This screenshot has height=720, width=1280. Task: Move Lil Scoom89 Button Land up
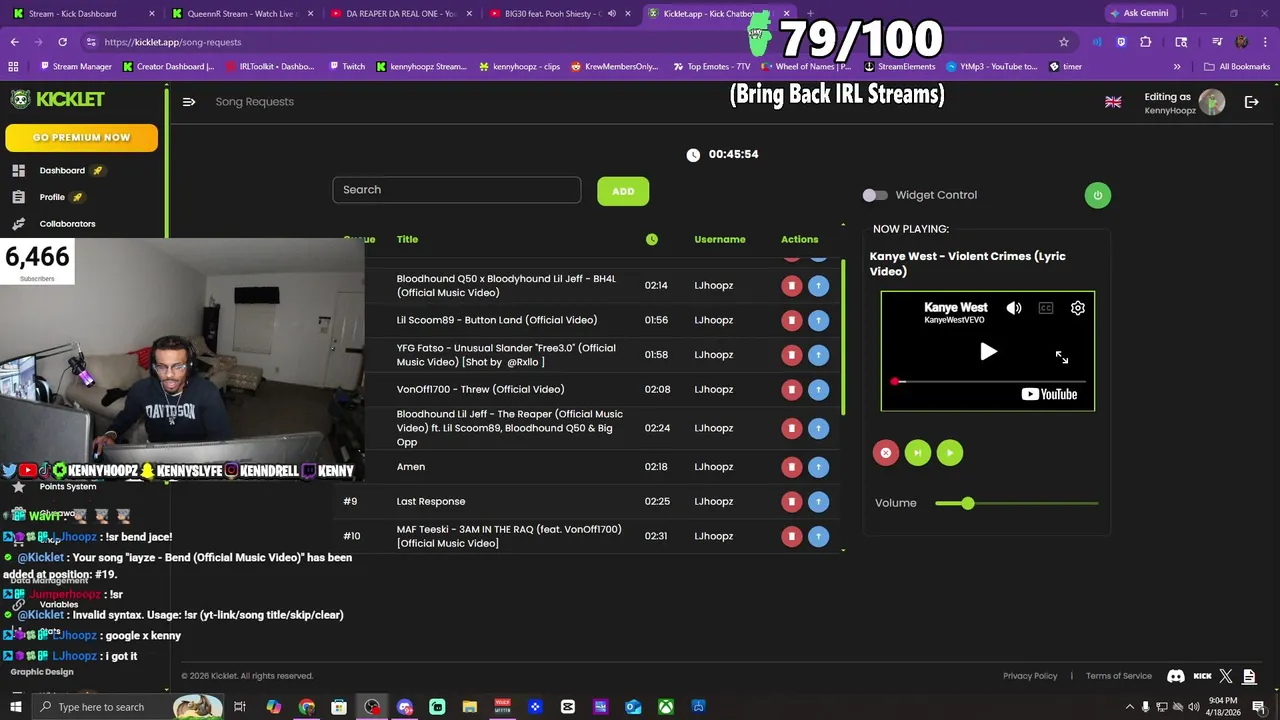[818, 320]
